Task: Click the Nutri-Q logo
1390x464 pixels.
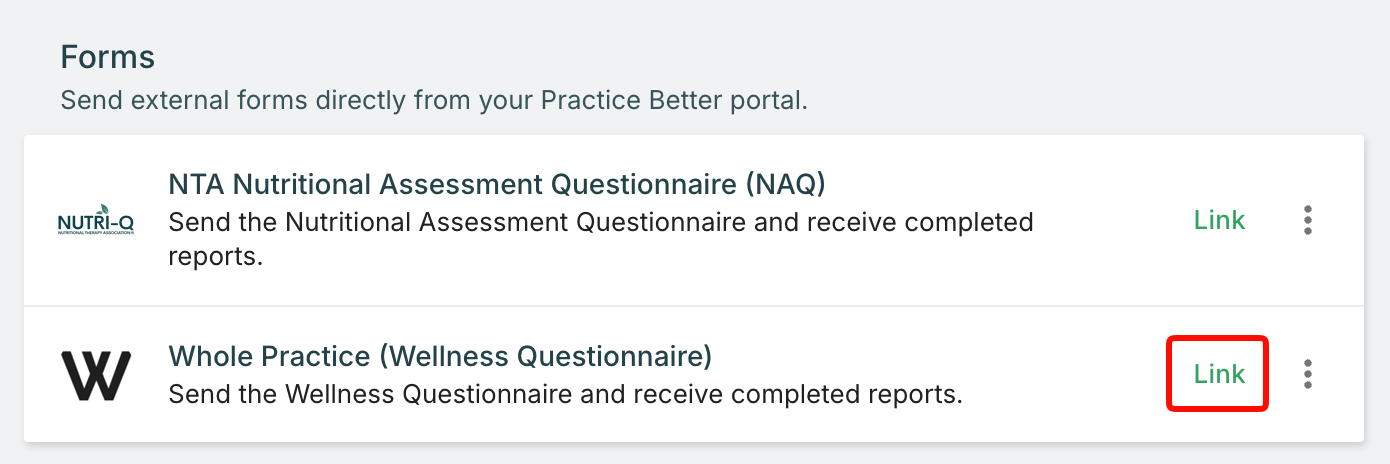Action: [96, 219]
